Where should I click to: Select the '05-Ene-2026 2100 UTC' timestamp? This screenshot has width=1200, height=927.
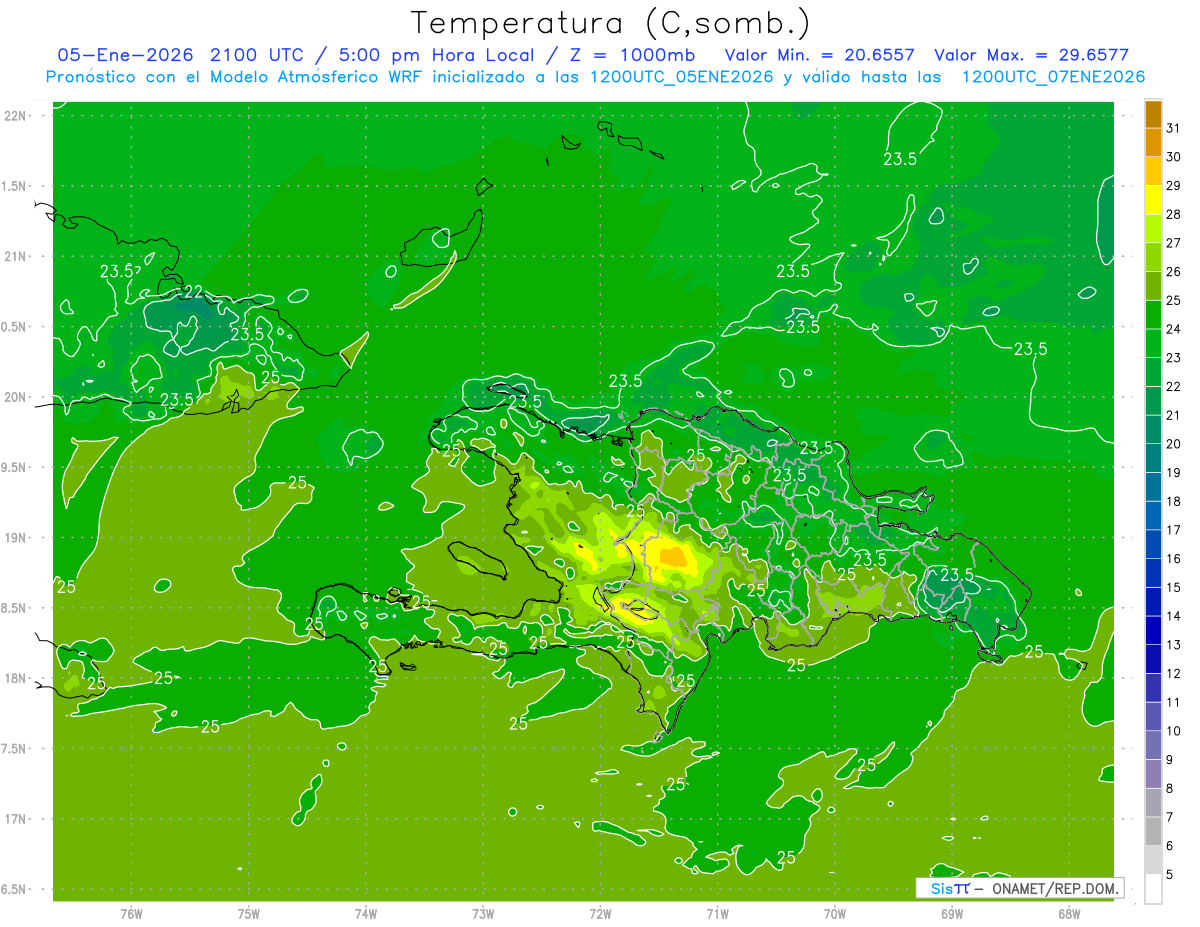tap(179, 55)
